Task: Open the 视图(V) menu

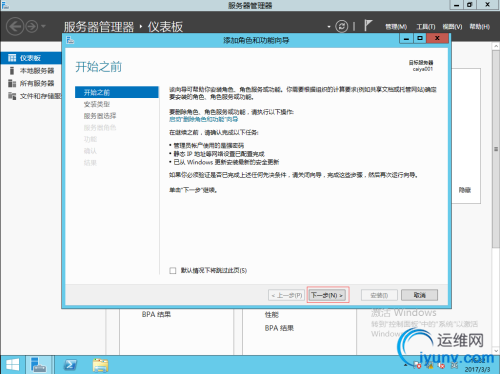Action: (x=452, y=27)
